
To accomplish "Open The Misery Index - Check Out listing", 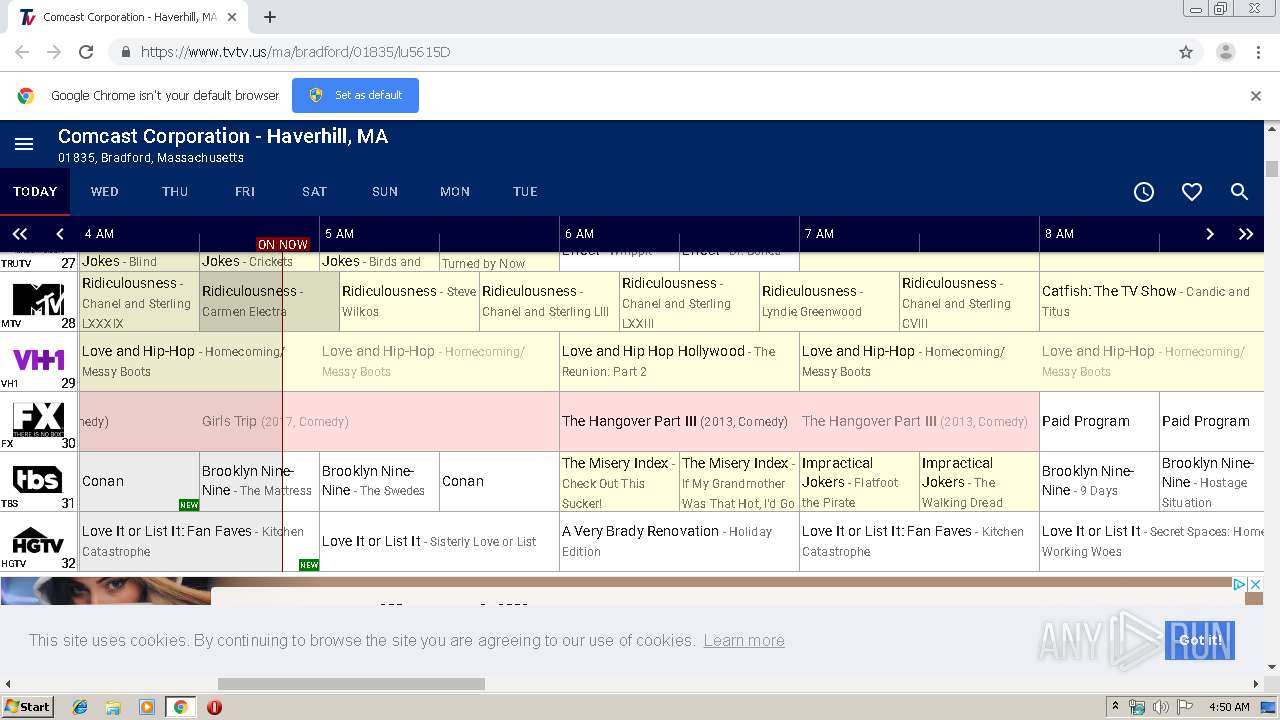I will click(619, 481).
